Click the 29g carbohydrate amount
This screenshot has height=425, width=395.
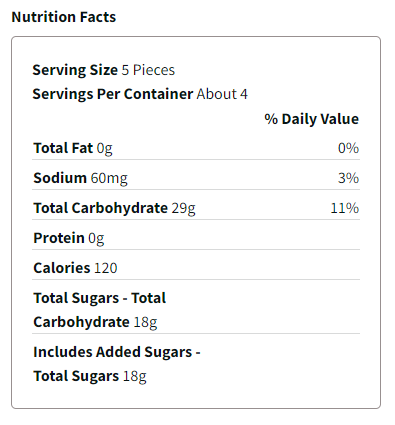point(184,209)
